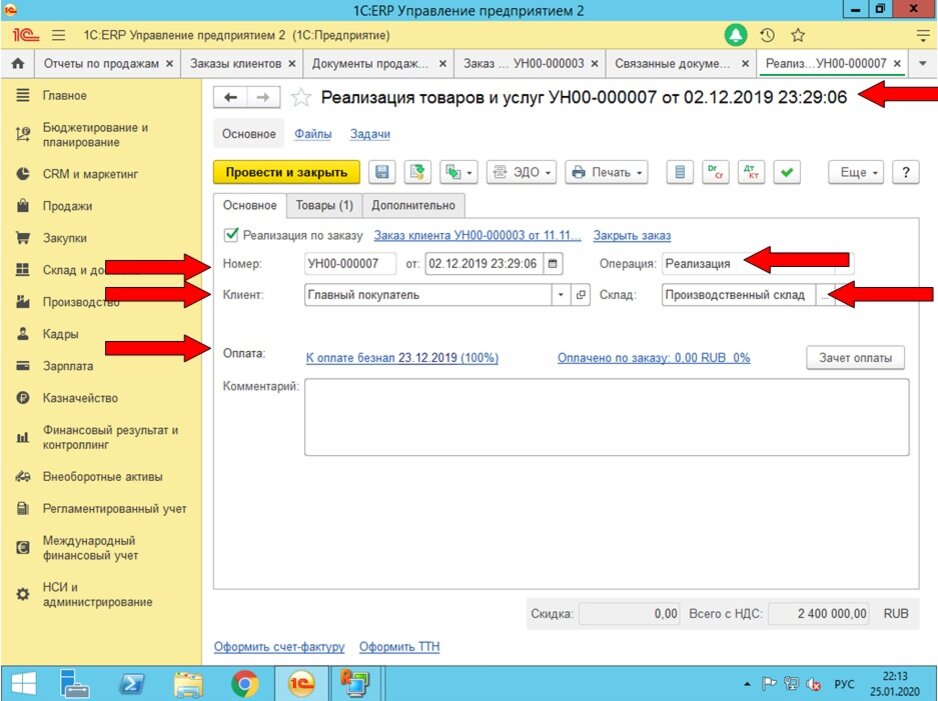Expand the create-based-on dropdown button
The image size is (938, 701).
(459, 172)
